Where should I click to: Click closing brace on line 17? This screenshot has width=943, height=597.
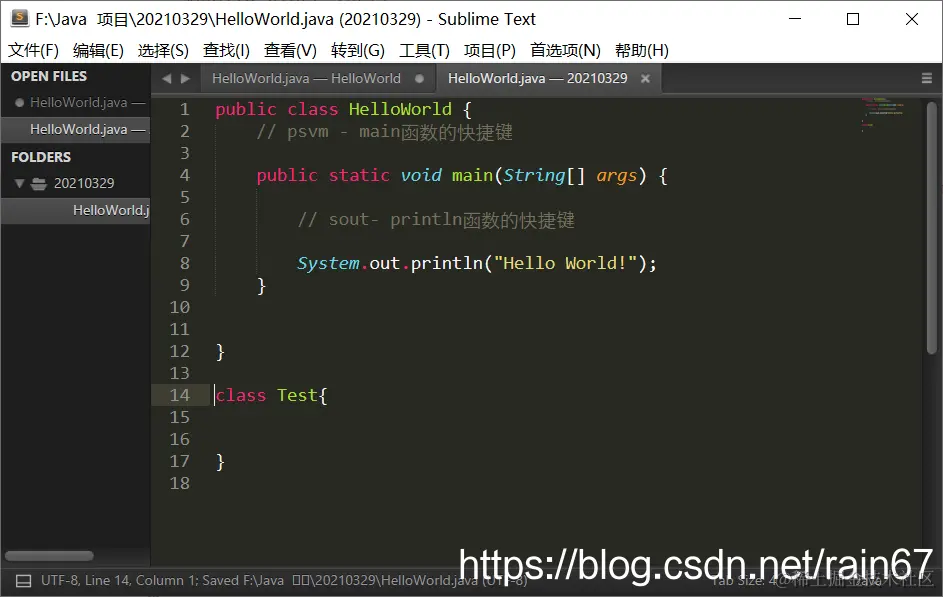click(x=220, y=462)
